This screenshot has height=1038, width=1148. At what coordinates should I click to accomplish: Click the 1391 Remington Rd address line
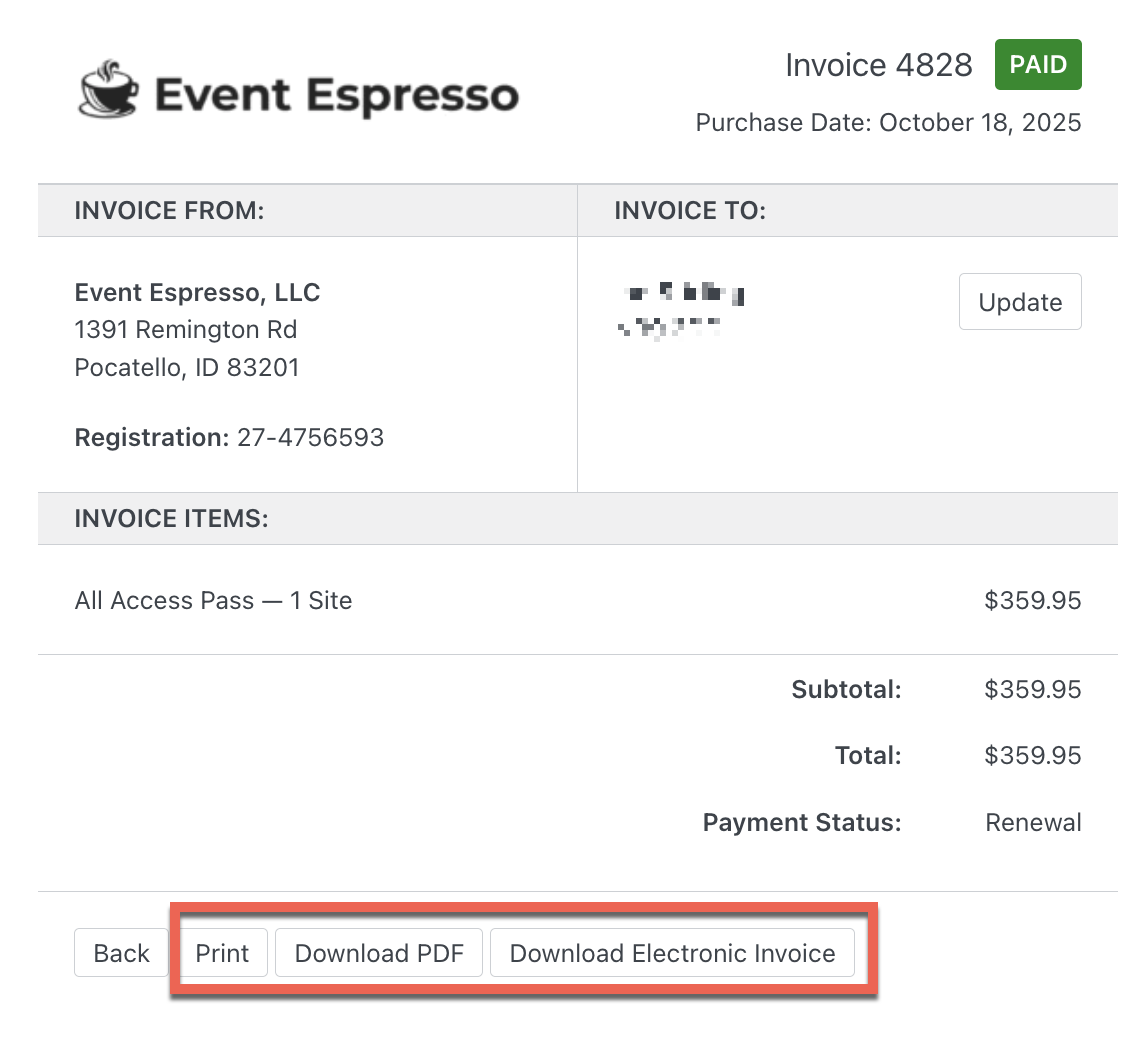click(x=186, y=330)
